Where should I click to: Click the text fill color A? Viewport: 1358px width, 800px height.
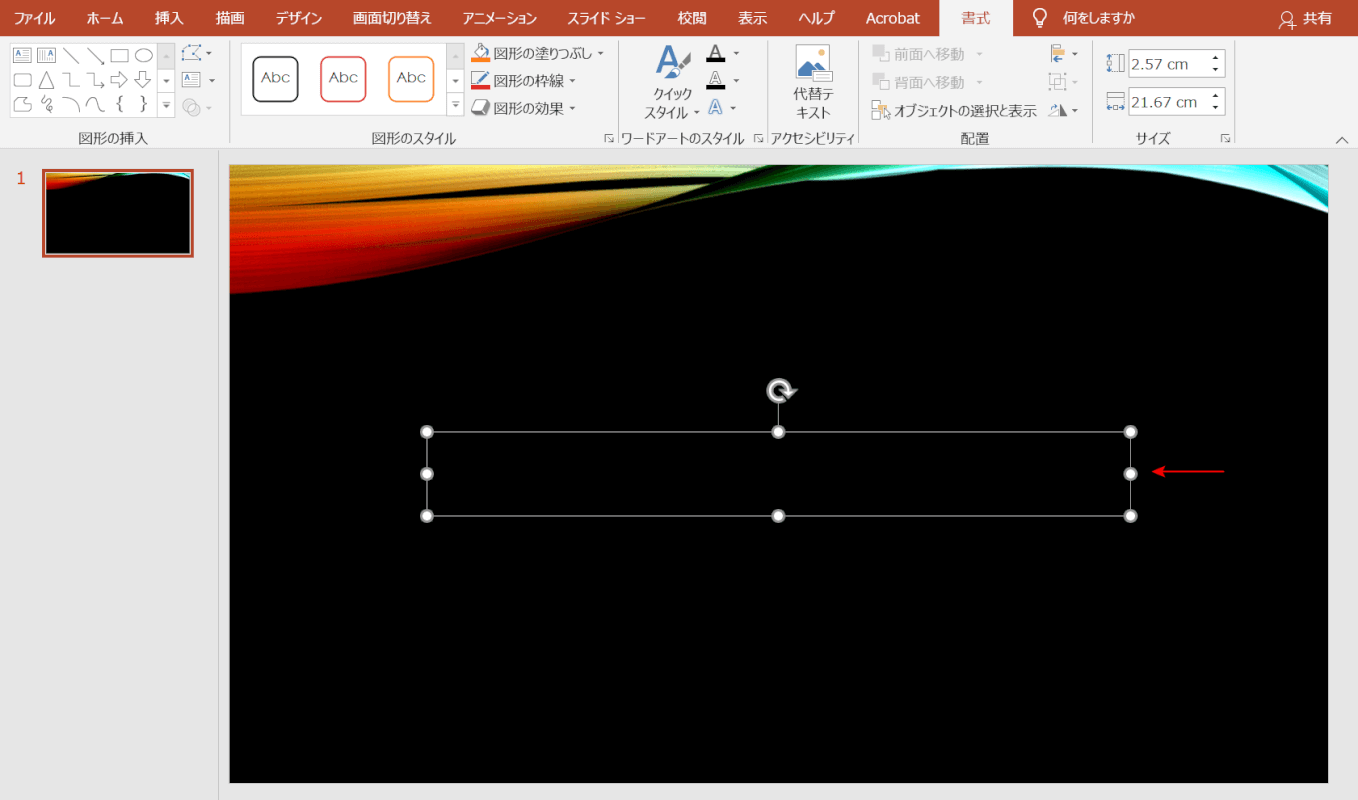tap(715, 53)
